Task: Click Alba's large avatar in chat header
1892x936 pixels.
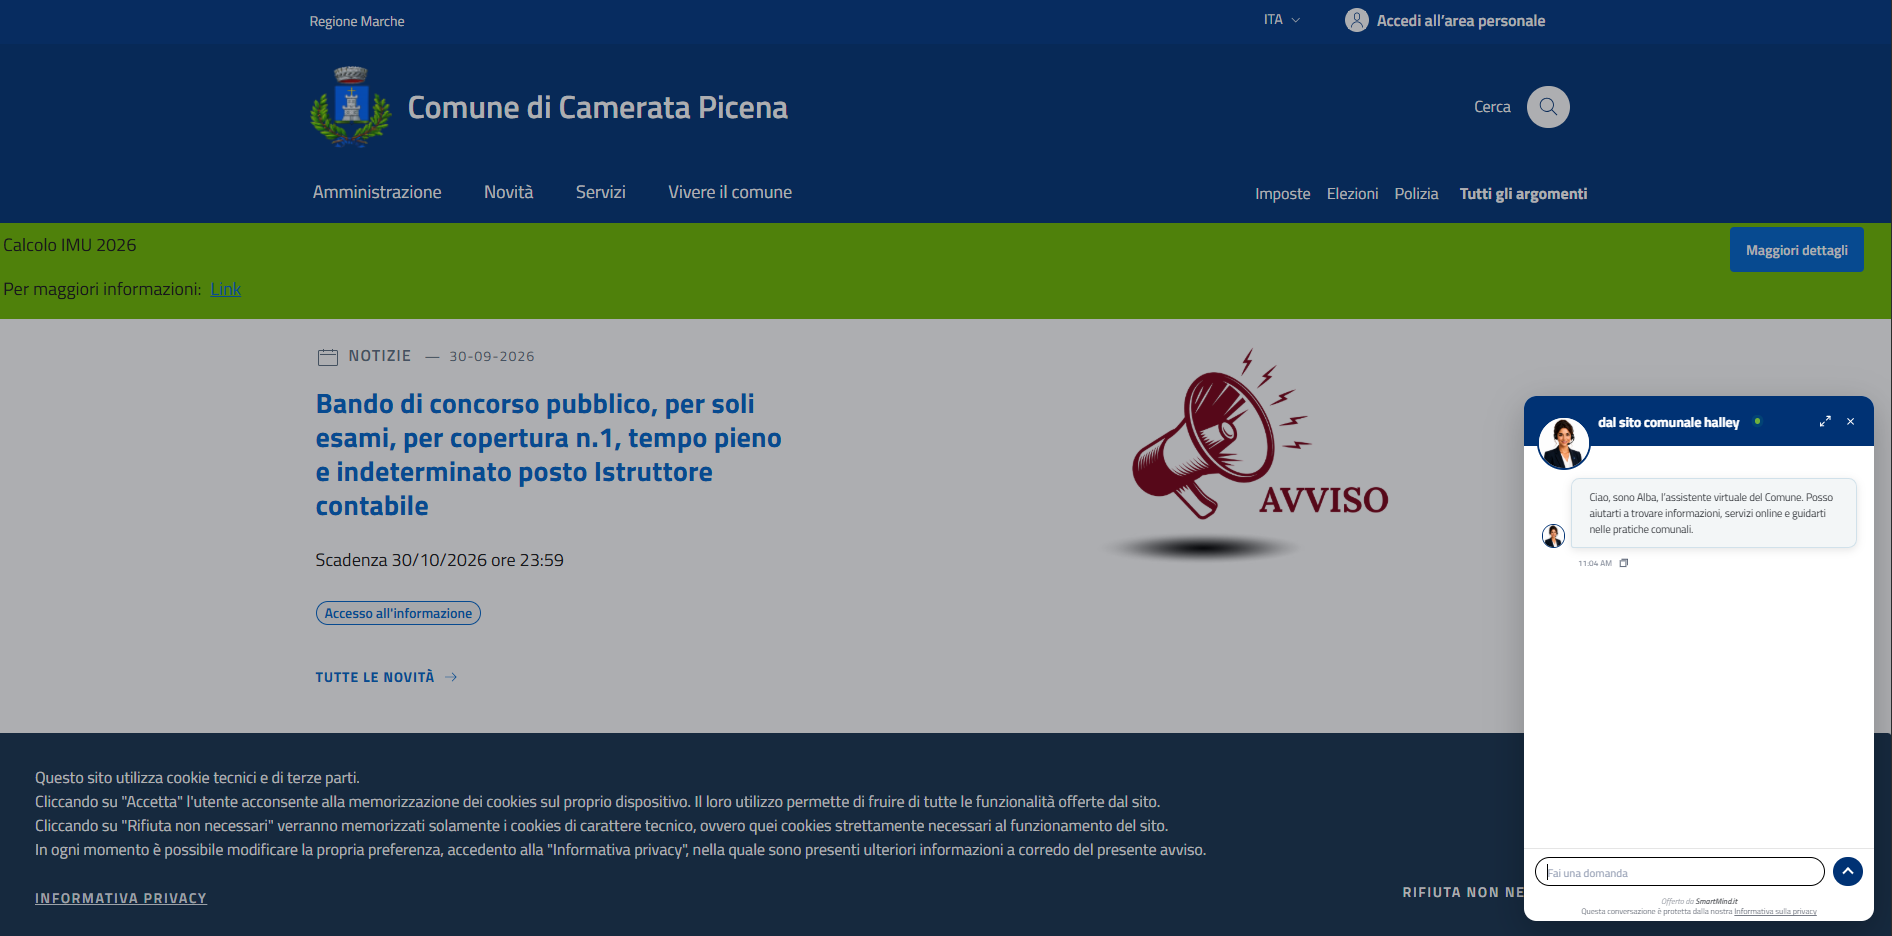Action: click(1564, 443)
